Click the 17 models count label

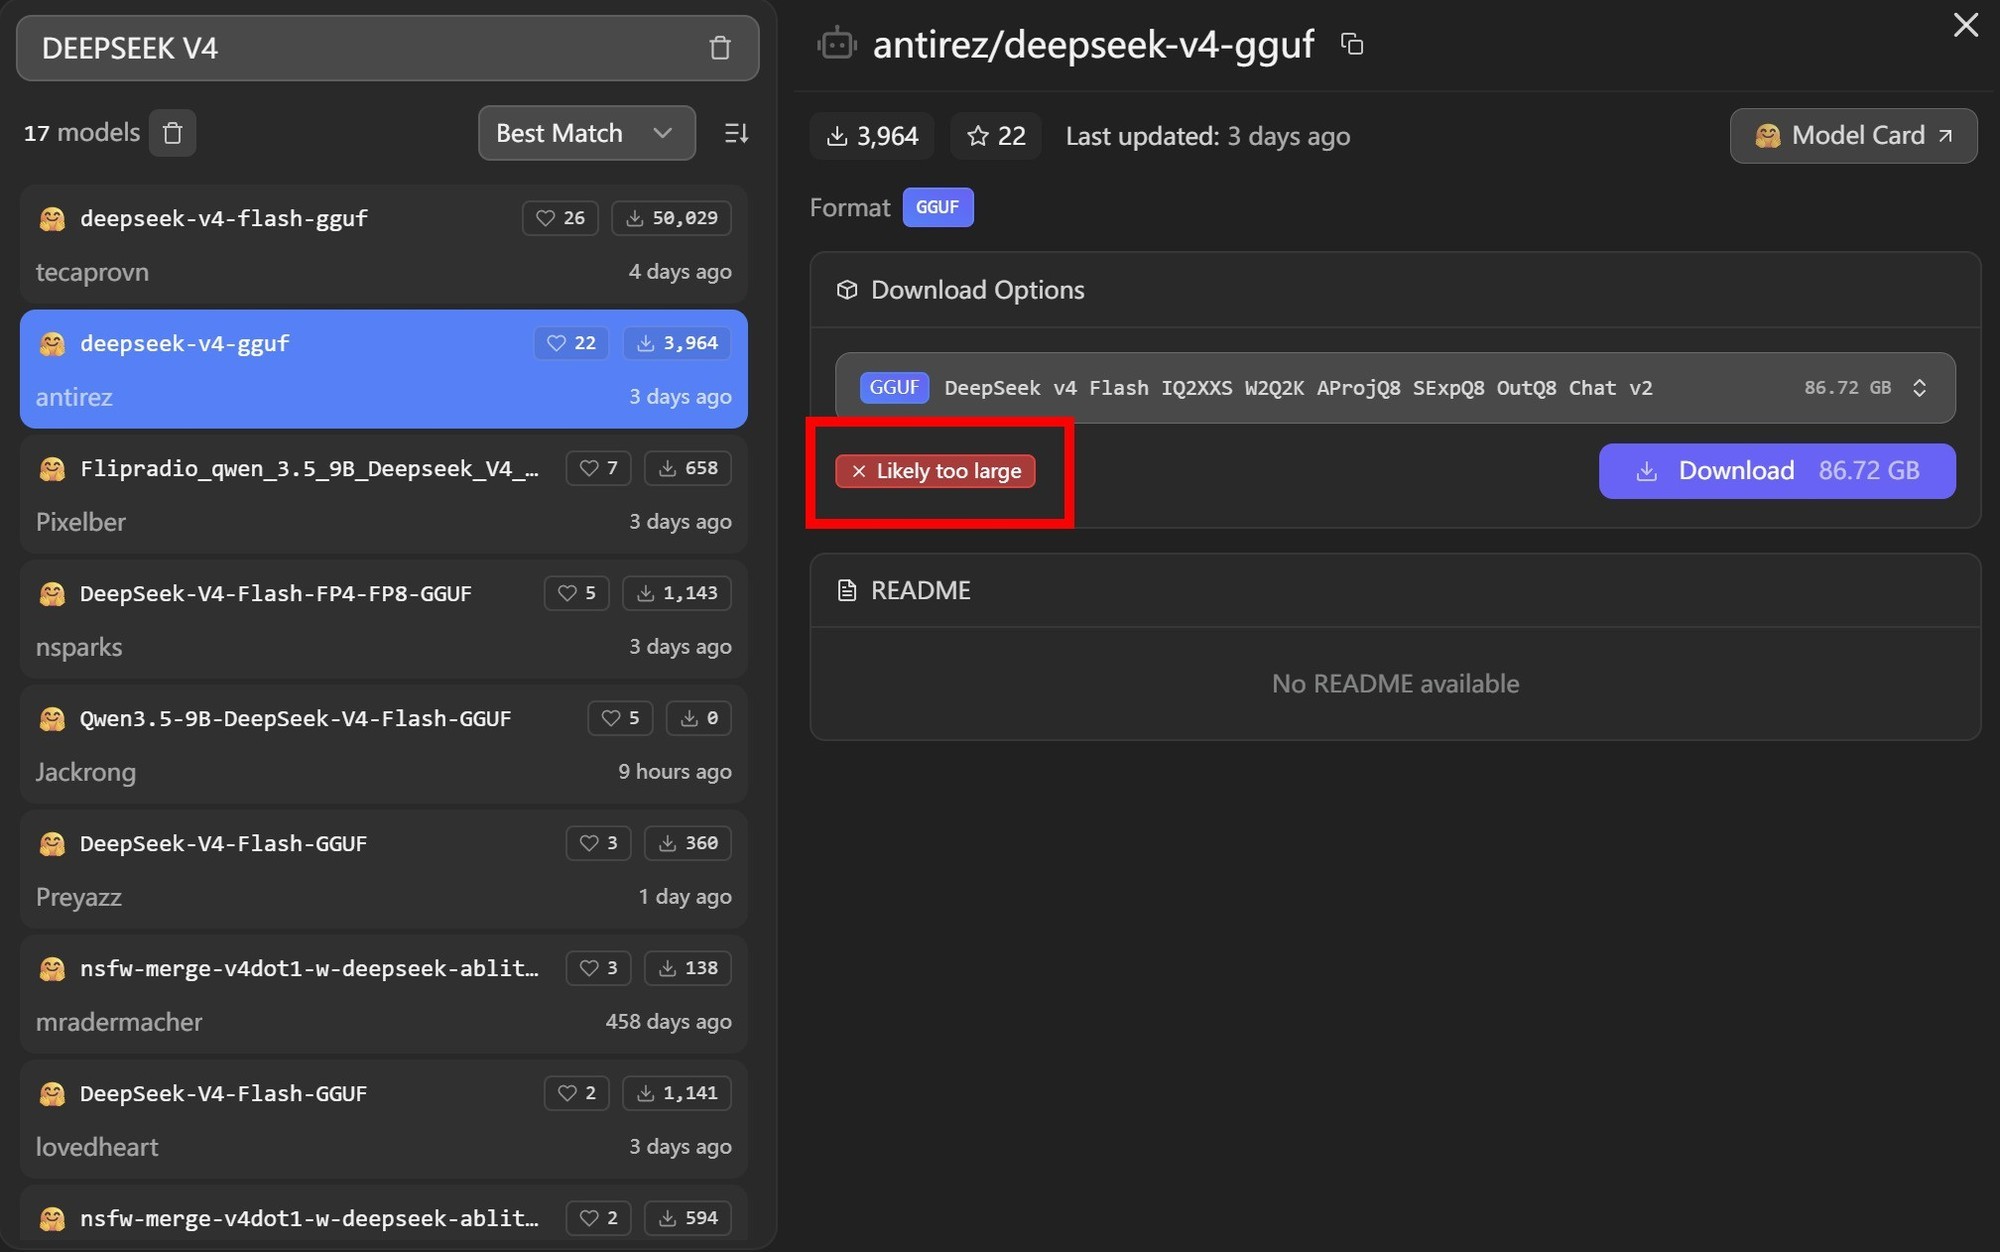point(82,133)
